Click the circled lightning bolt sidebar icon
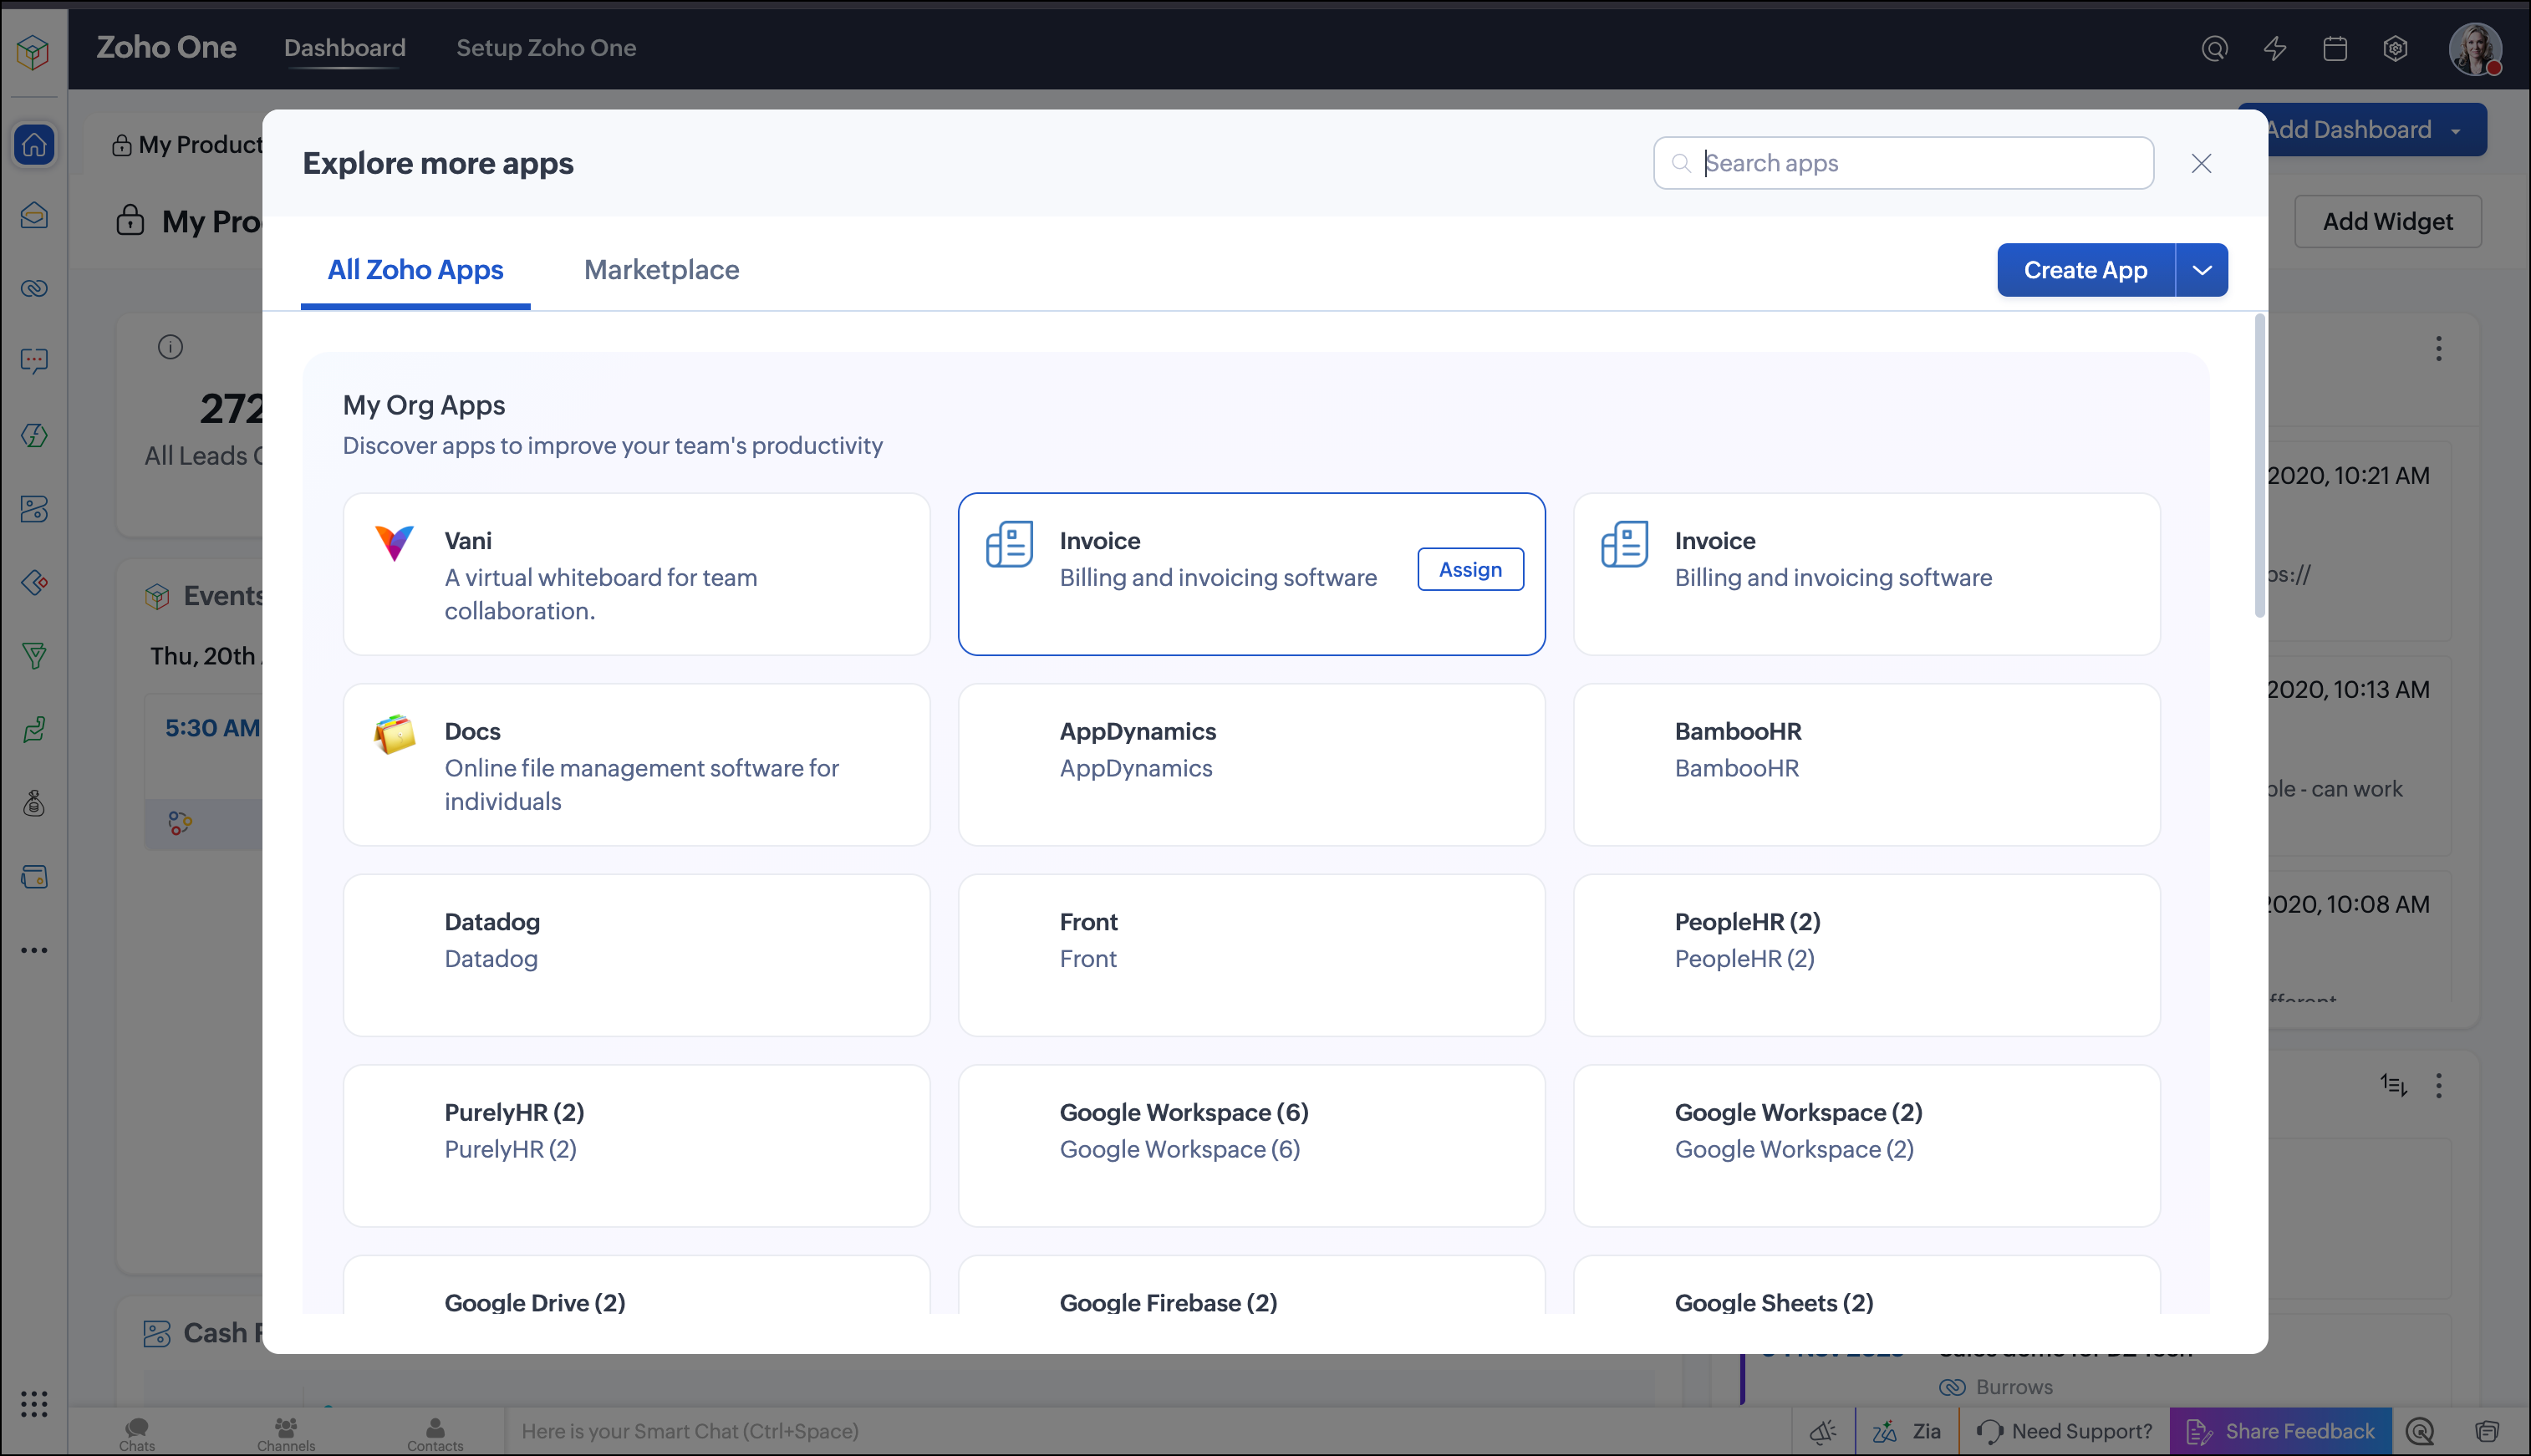Image resolution: width=2531 pixels, height=1456 pixels. pos(34,435)
